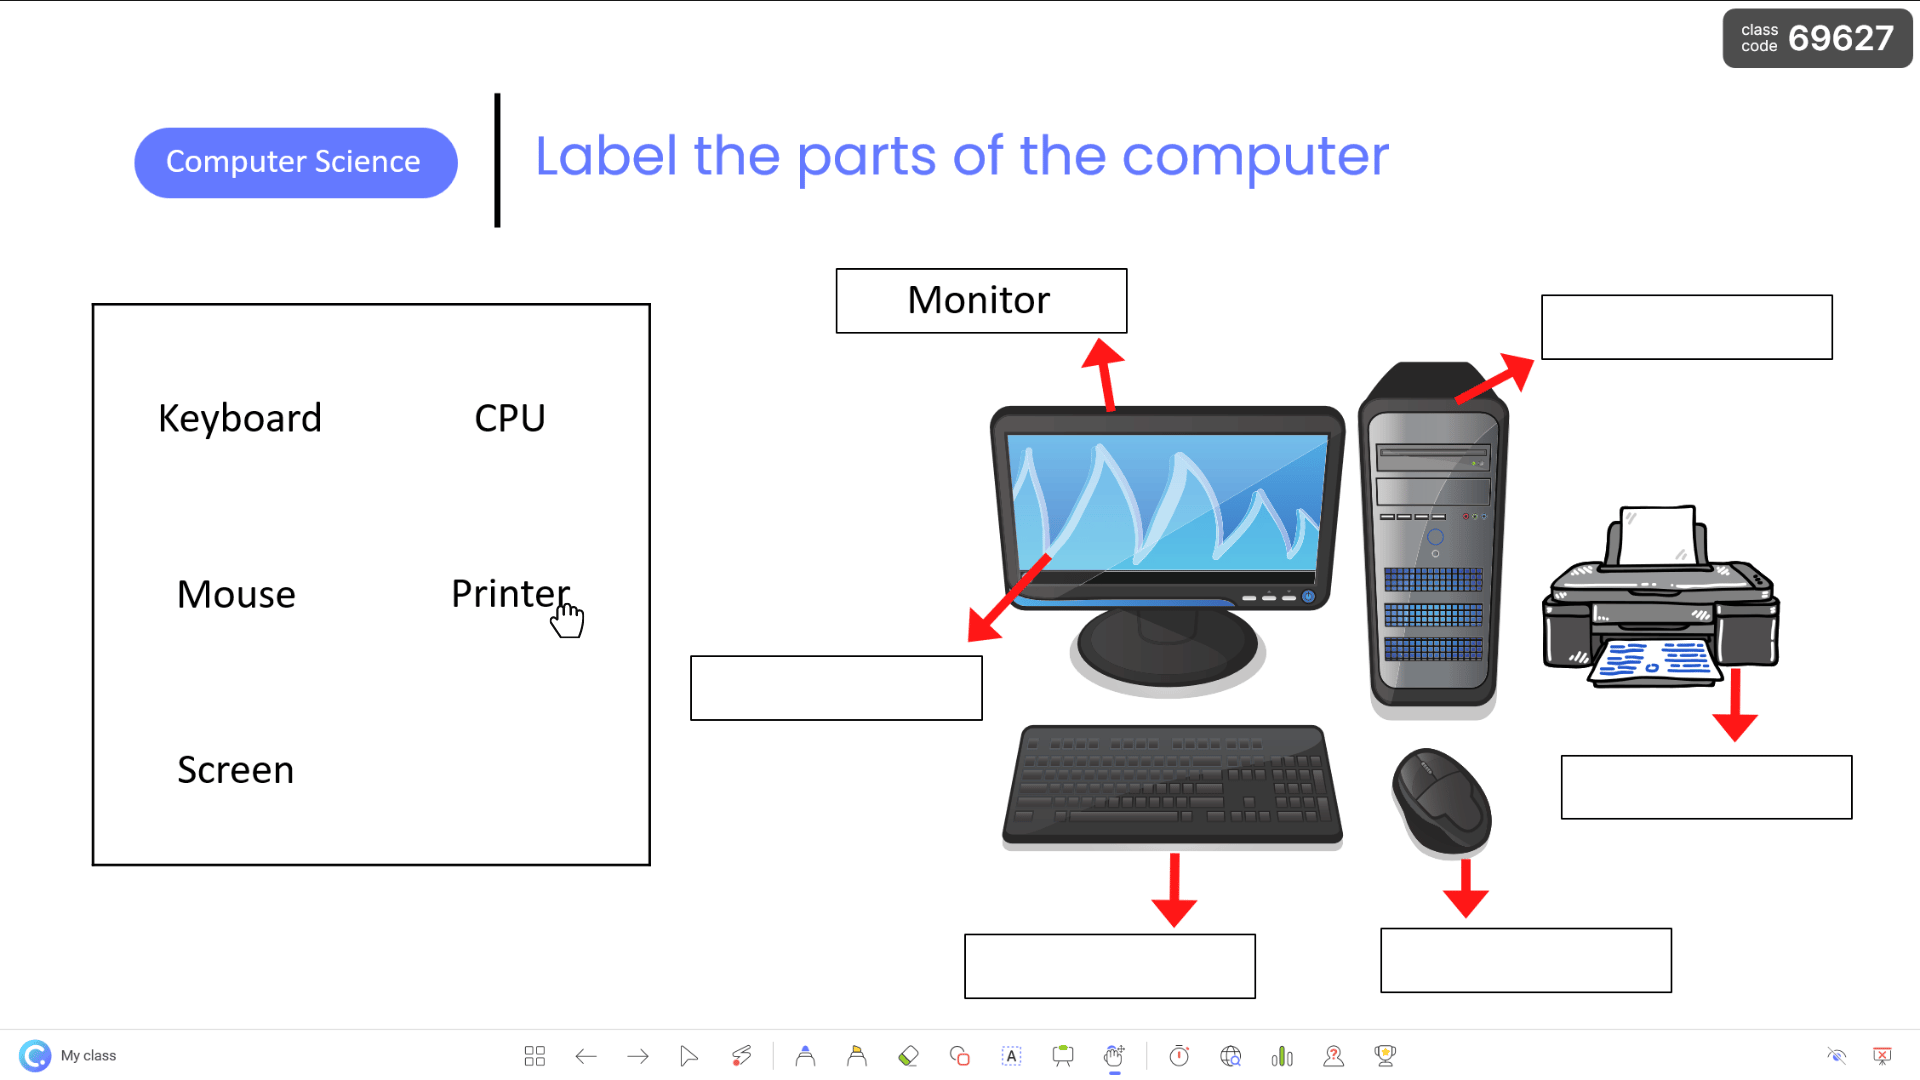The width and height of the screenshot is (1920, 1080).
Task: Select the text insertion tool
Action: tap(1011, 1055)
